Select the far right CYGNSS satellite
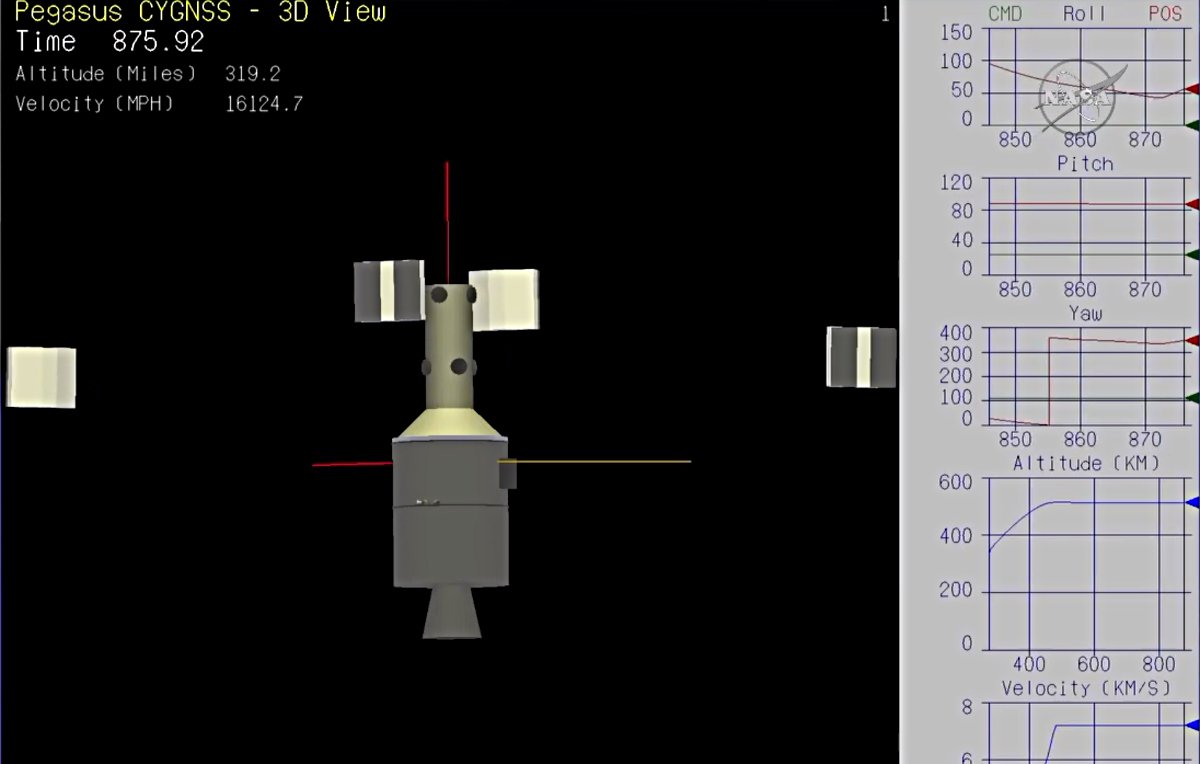 [x=861, y=357]
